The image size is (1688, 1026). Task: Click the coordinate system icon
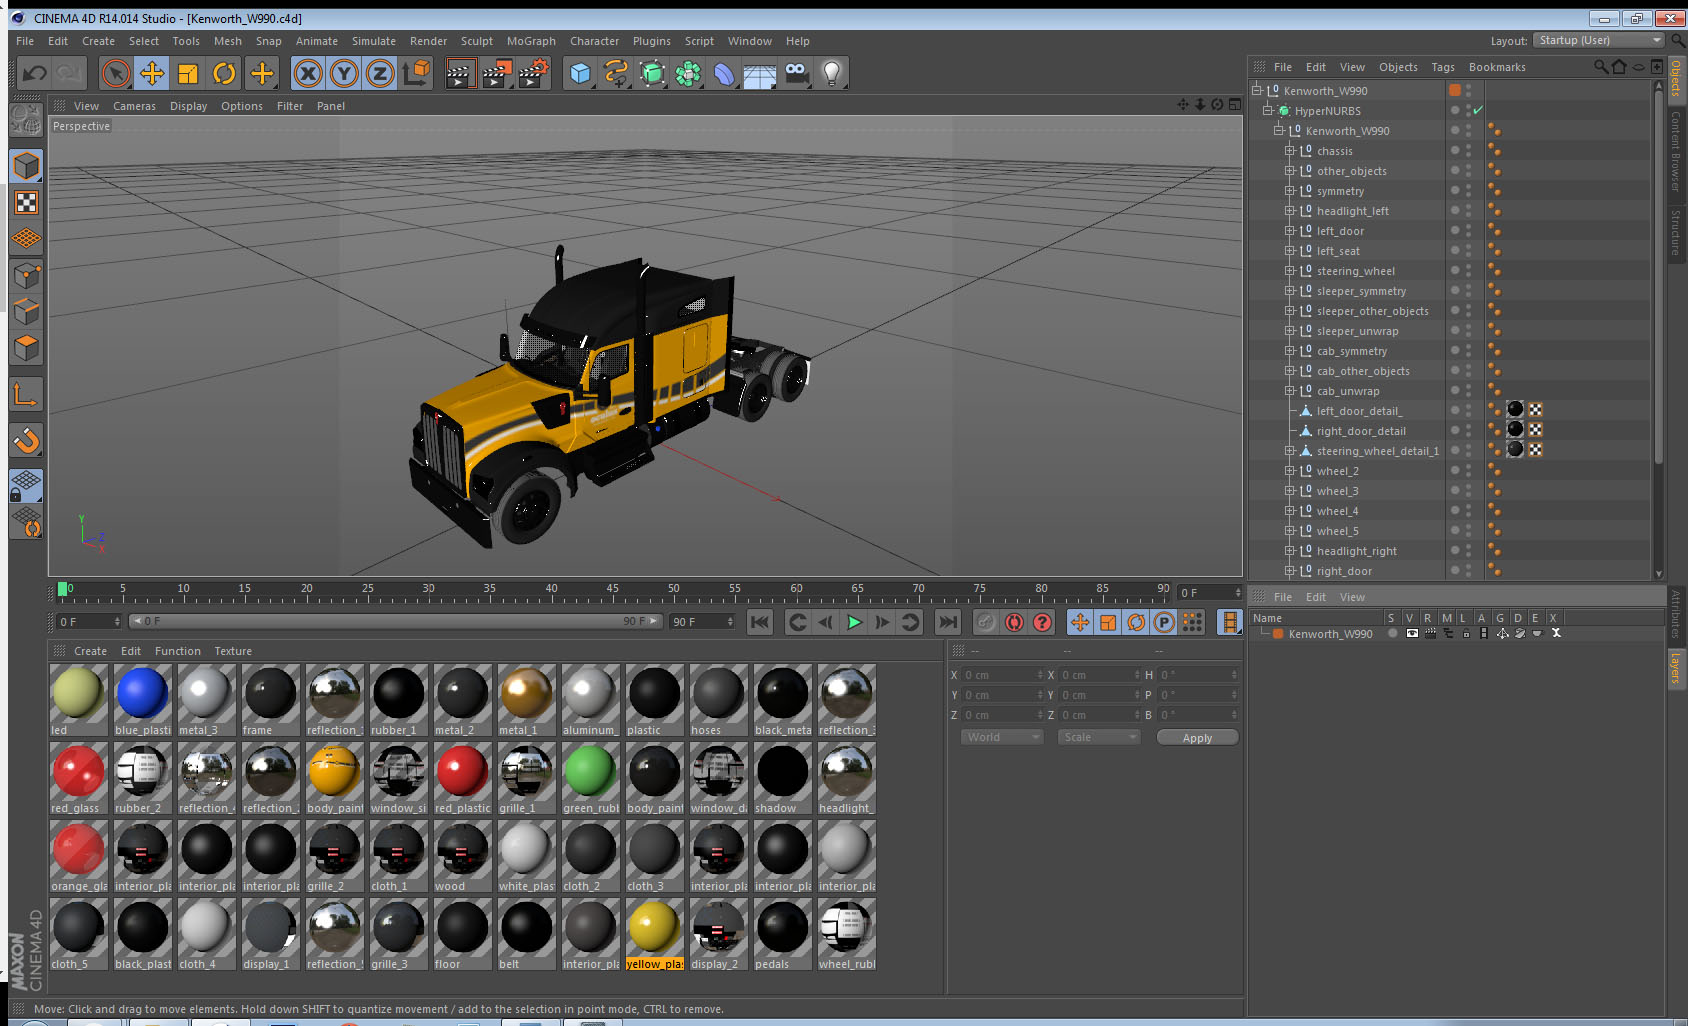click(416, 73)
